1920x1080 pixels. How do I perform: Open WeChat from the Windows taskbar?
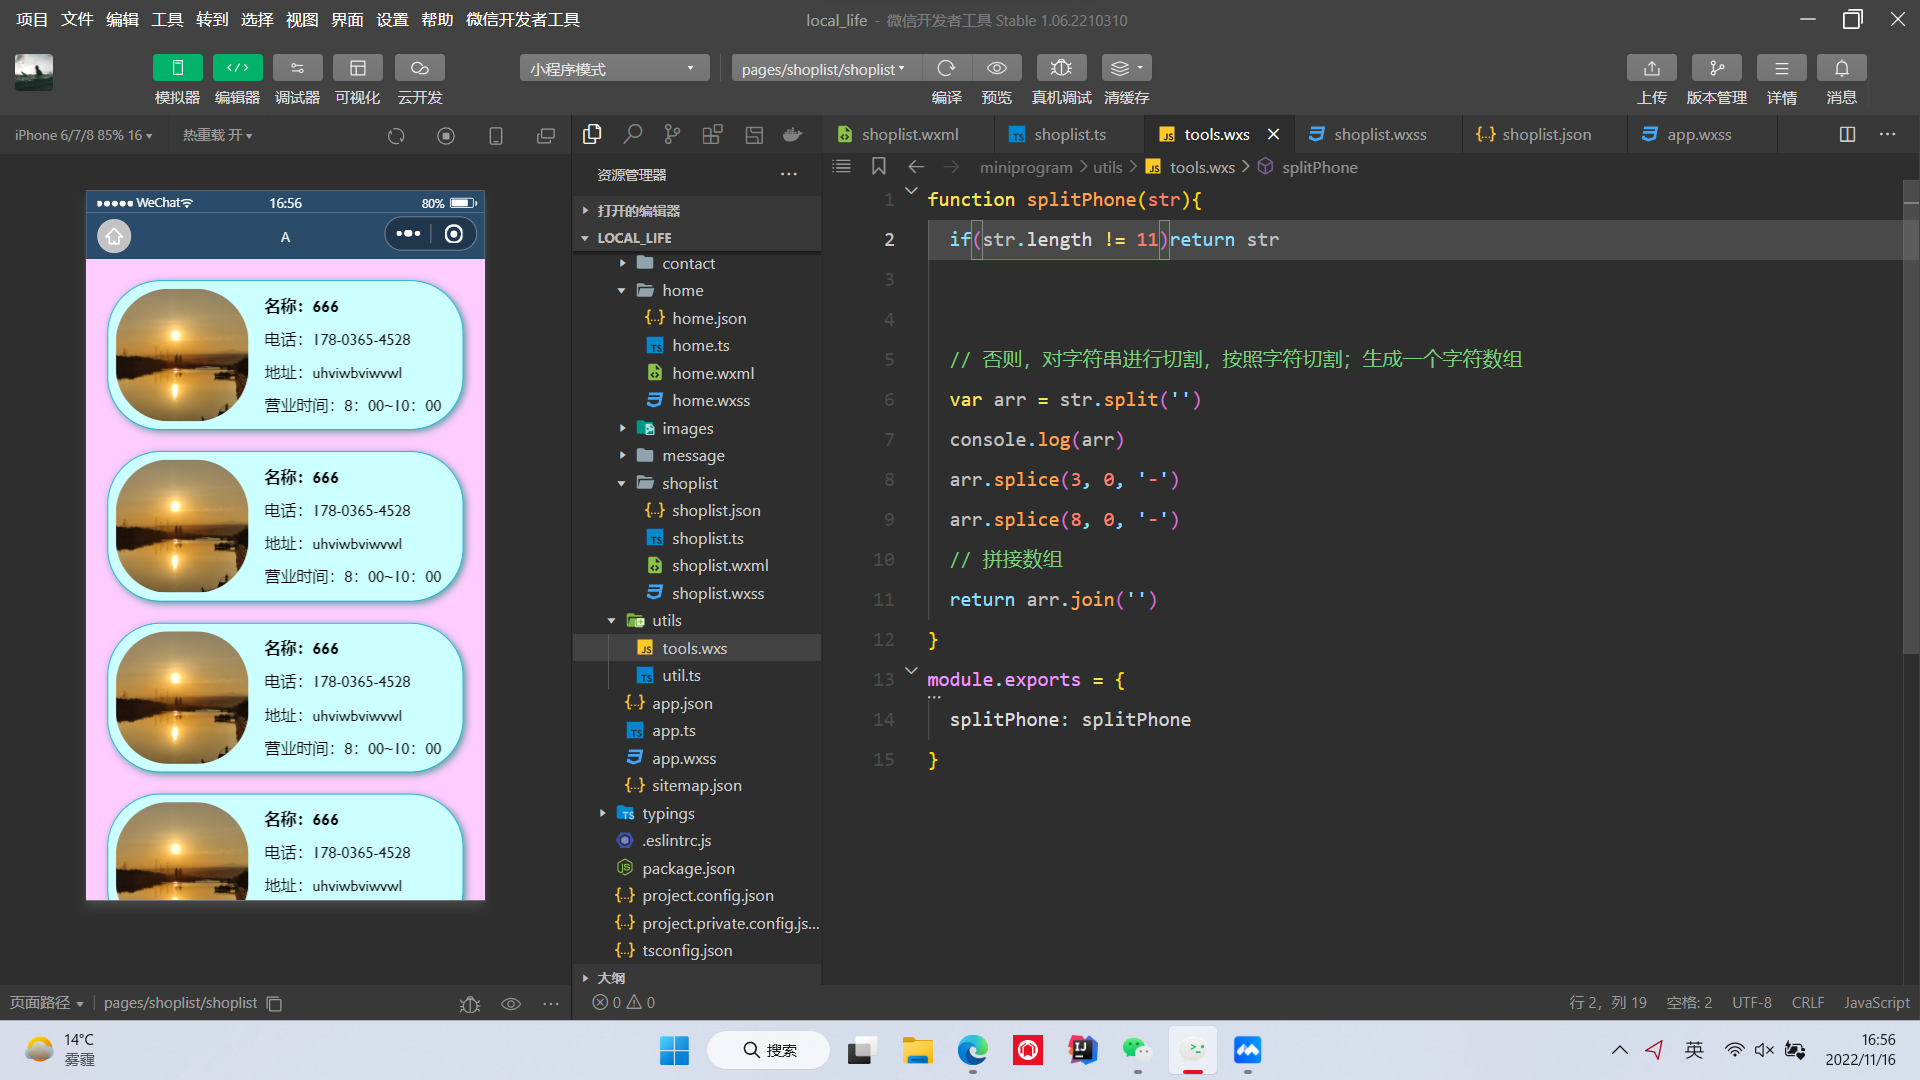[x=1137, y=1050]
